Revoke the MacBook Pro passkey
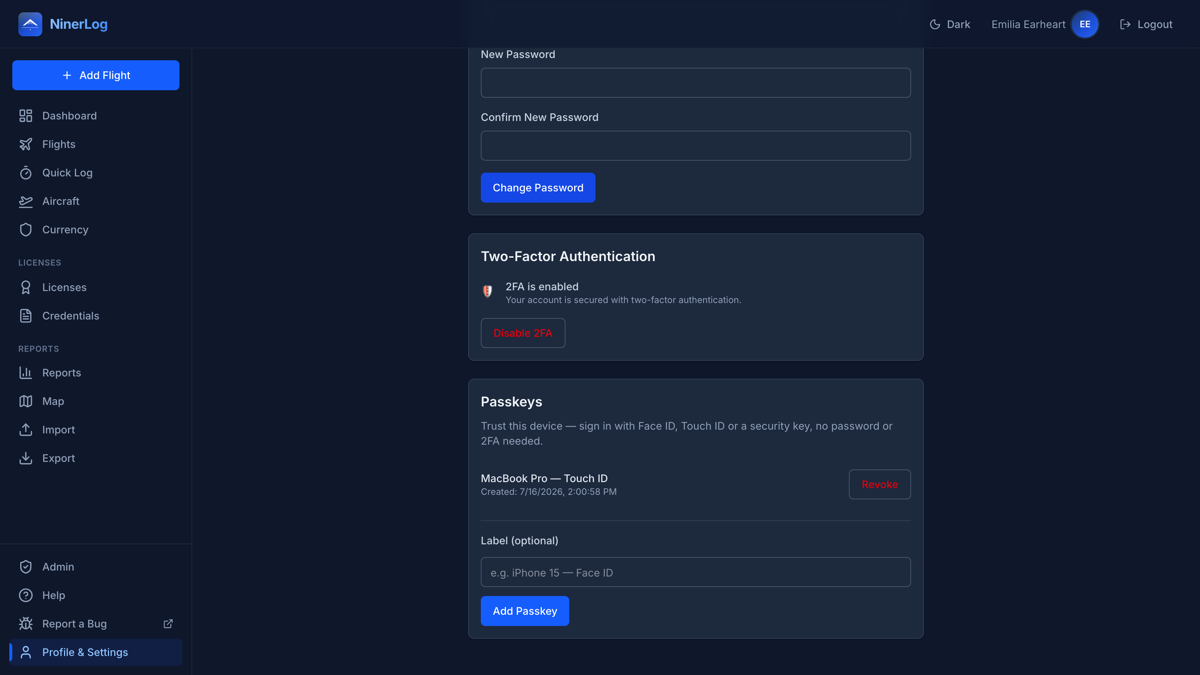 click(x=880, y=484)
